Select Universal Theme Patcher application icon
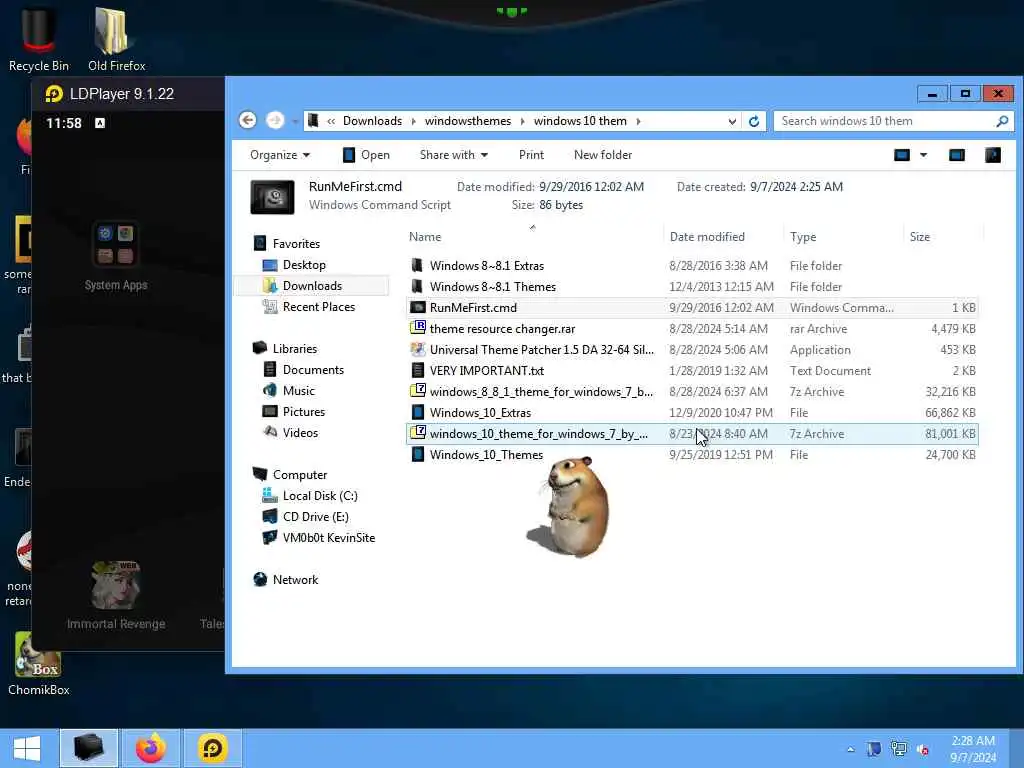 tap(417, 349)
